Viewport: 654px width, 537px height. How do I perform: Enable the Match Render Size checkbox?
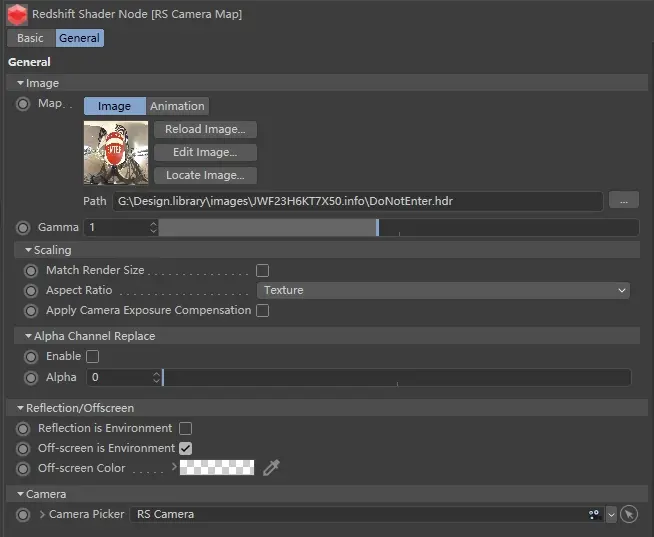pyautogui.click(x=263, y=270)
